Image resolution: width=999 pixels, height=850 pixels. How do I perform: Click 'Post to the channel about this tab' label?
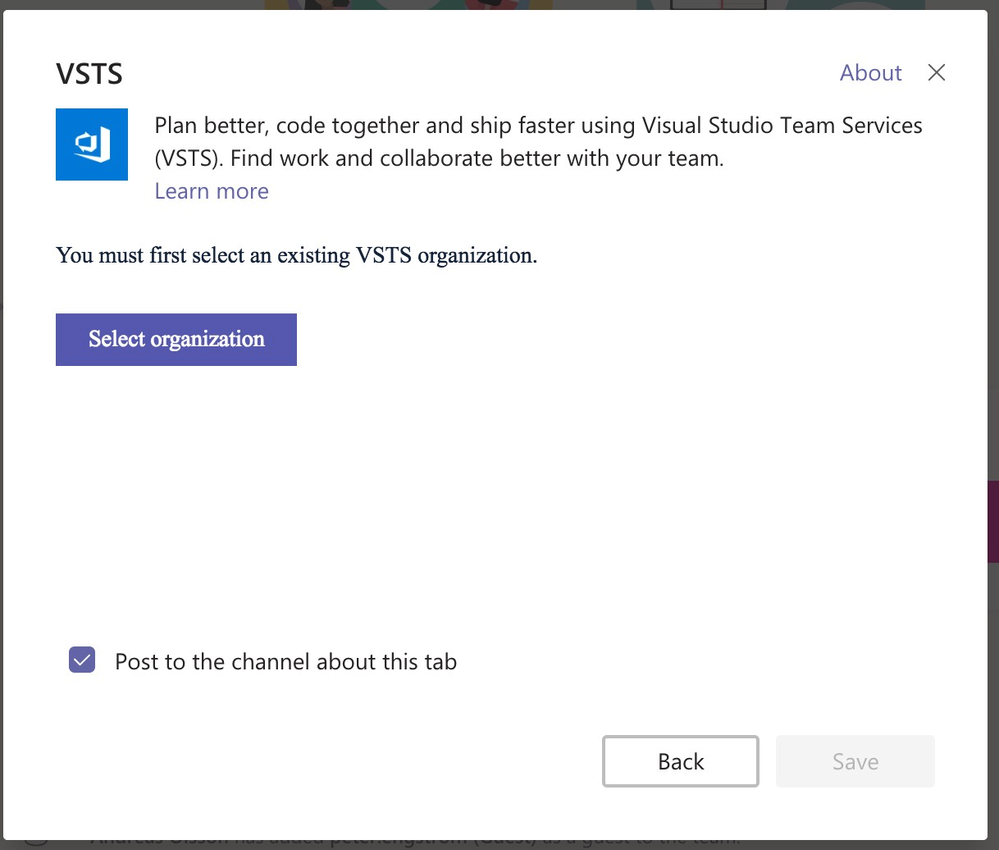pyautogui.click(x=285, y=661)
